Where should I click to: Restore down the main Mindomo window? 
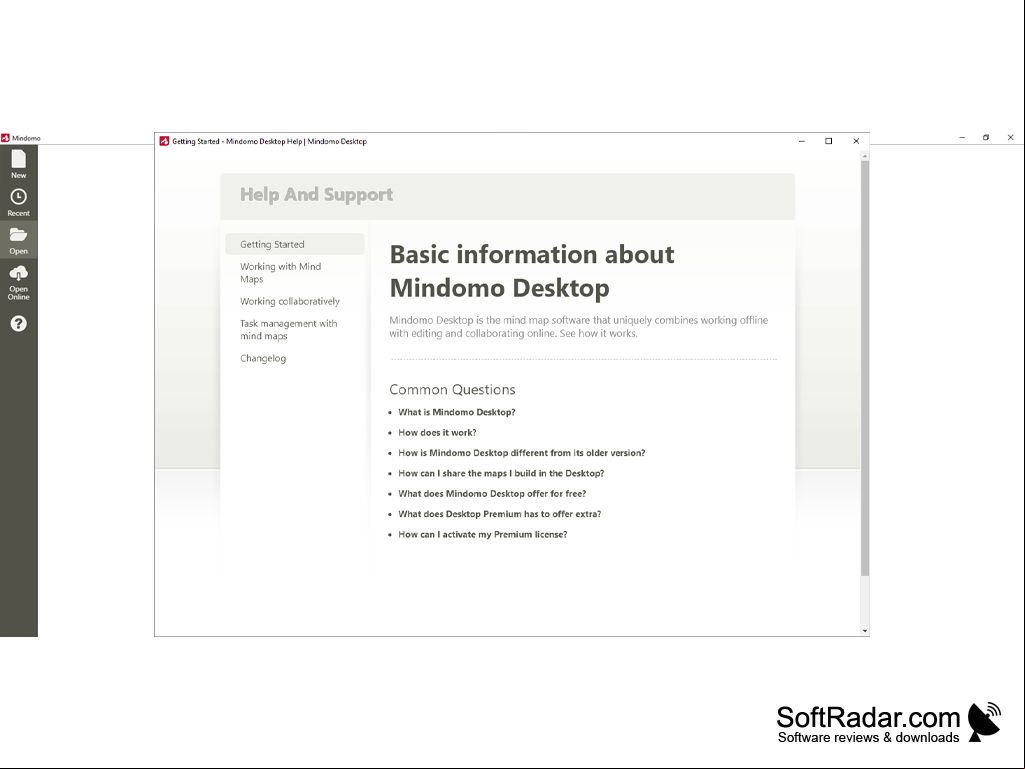(986, 137)
